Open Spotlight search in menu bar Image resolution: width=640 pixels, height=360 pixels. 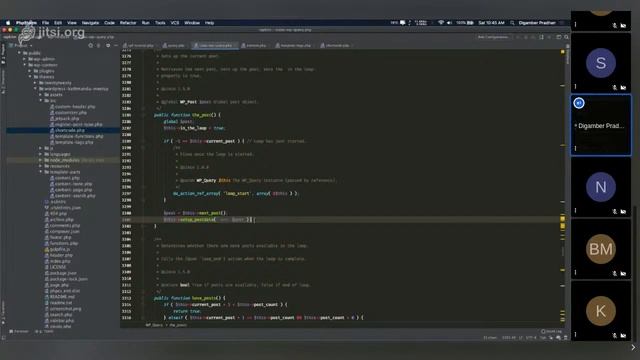[x=512, y=23]
